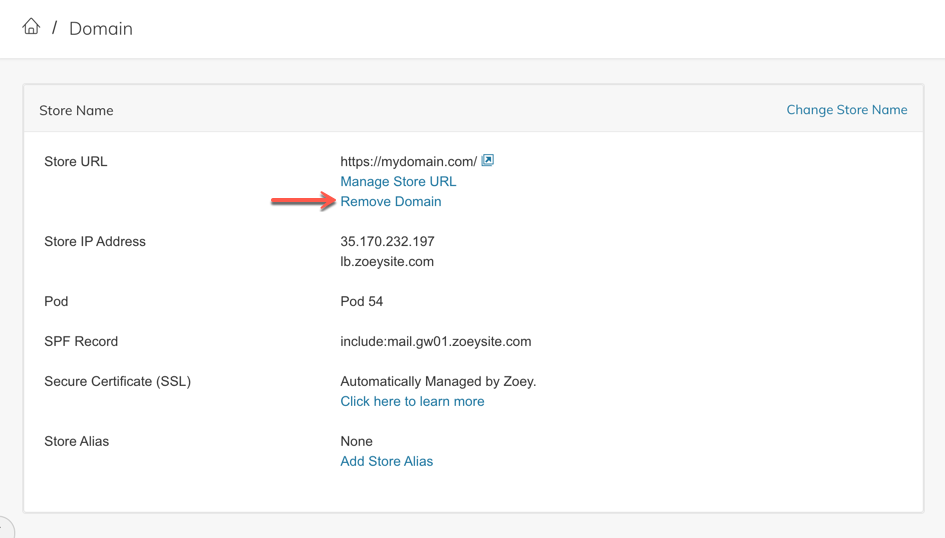Open 'Click here to learn more' link
Screen dimensions: 945x538
(412, 401)
